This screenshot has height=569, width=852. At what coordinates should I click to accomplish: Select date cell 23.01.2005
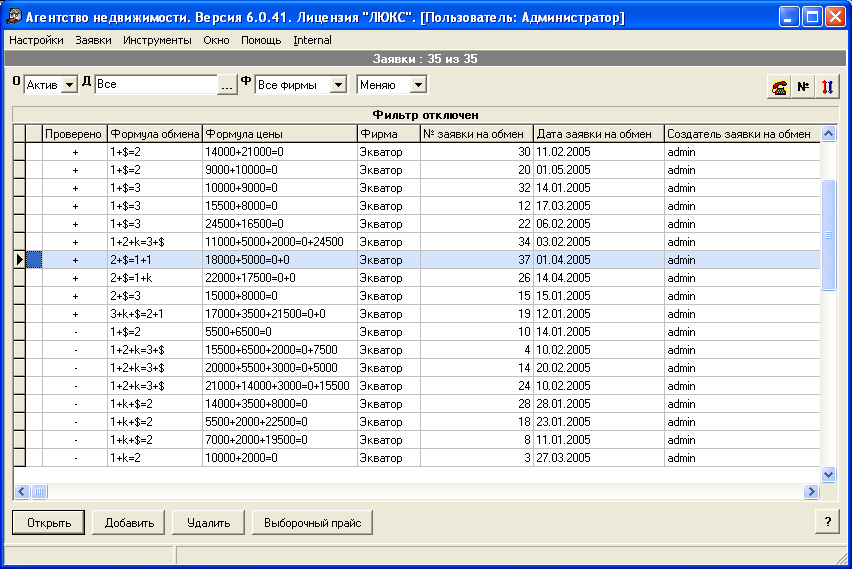tap(599, 422)
